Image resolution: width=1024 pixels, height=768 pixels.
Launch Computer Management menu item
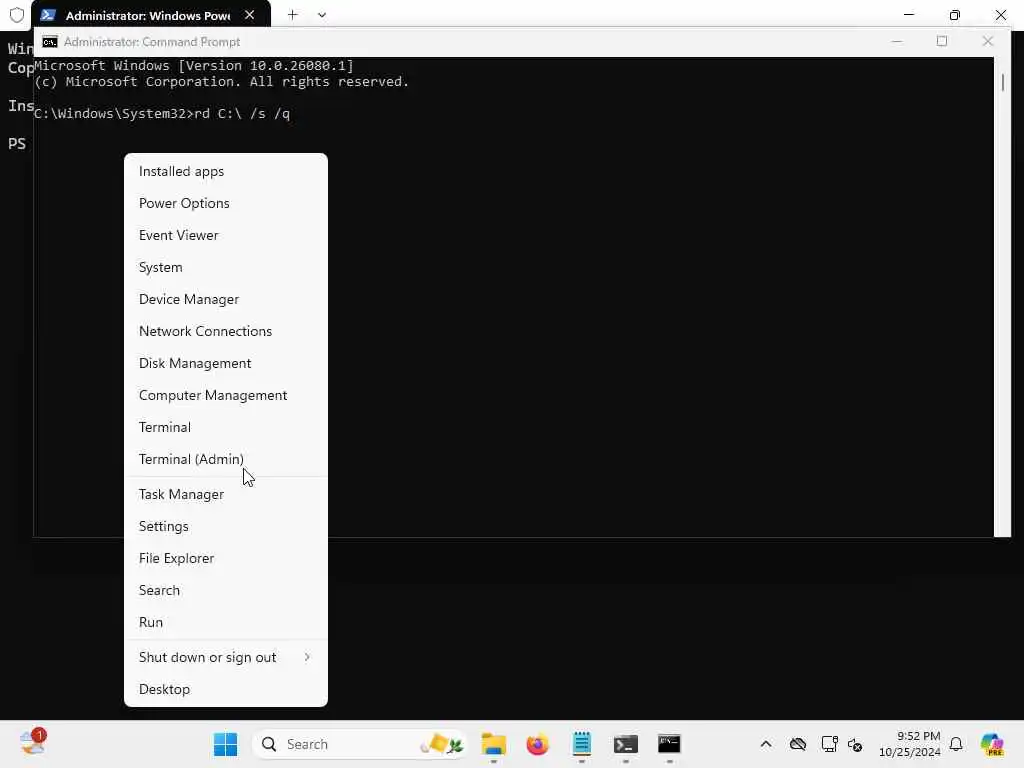coord(225,395)
